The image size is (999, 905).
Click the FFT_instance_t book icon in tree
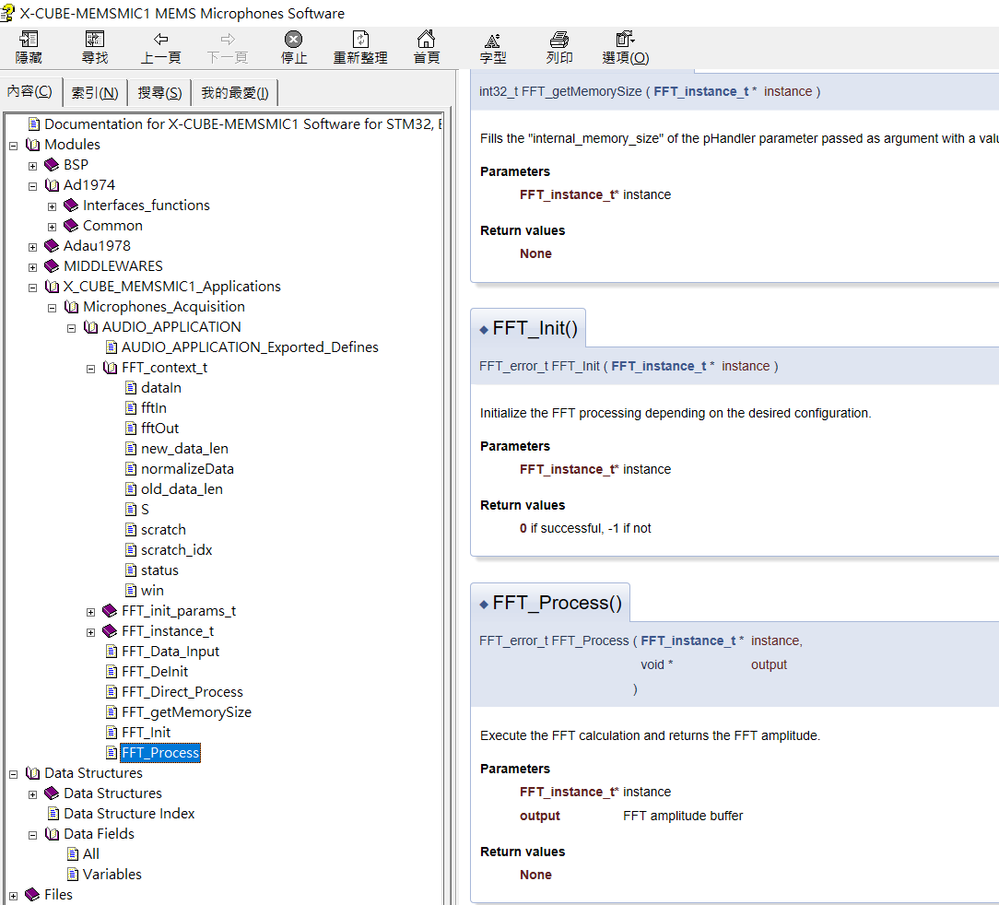(110, 631)
